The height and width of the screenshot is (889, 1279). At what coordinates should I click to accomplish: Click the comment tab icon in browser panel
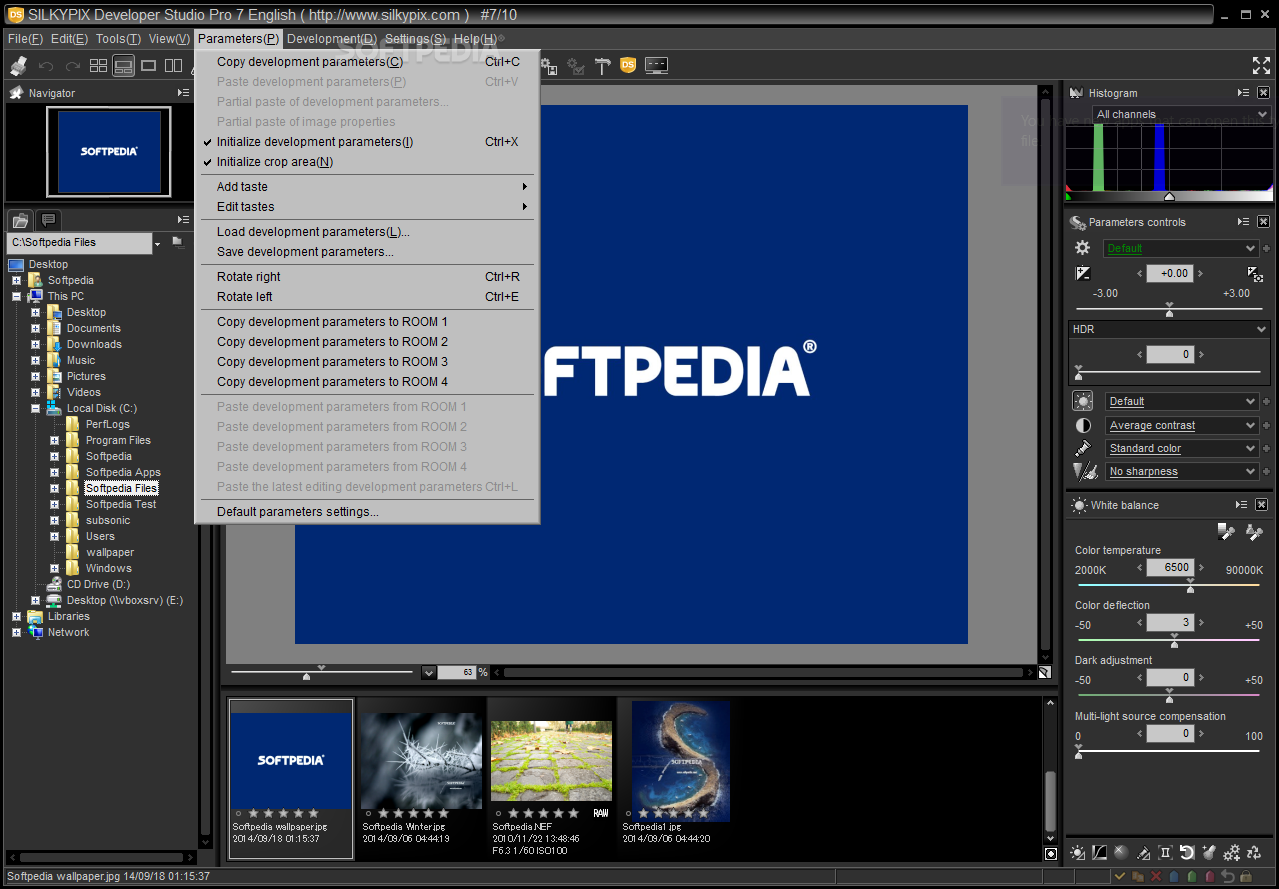(48, 220)
